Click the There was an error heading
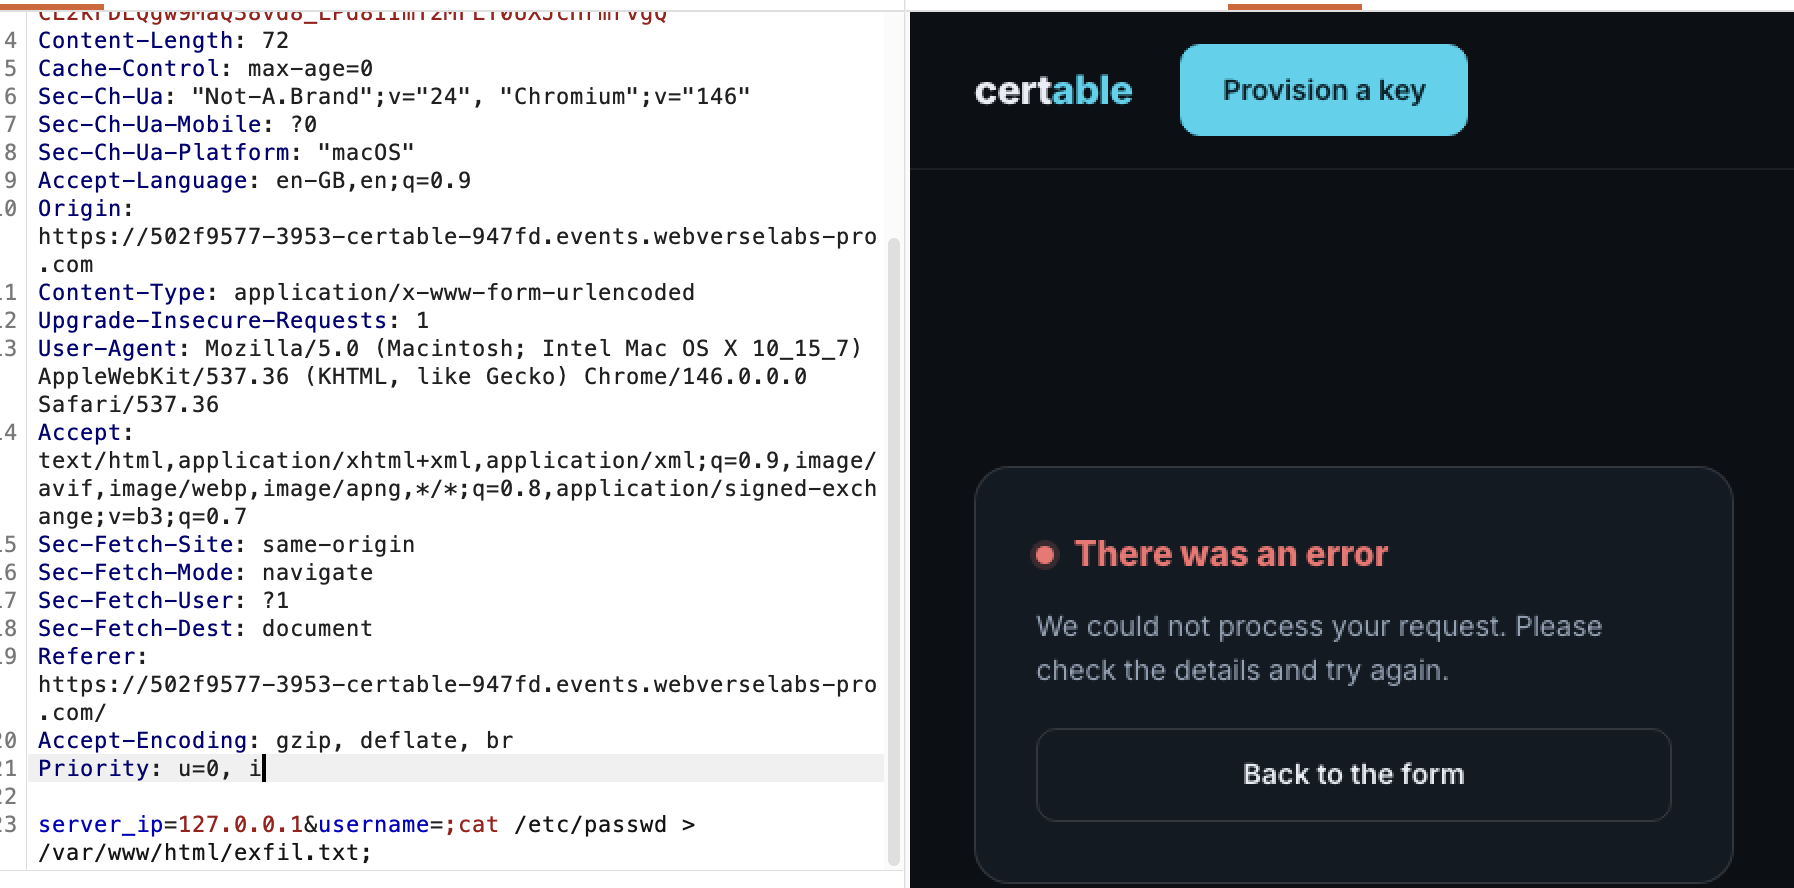The width and height of the screenshot is (1794, 888). [1231, 554]
